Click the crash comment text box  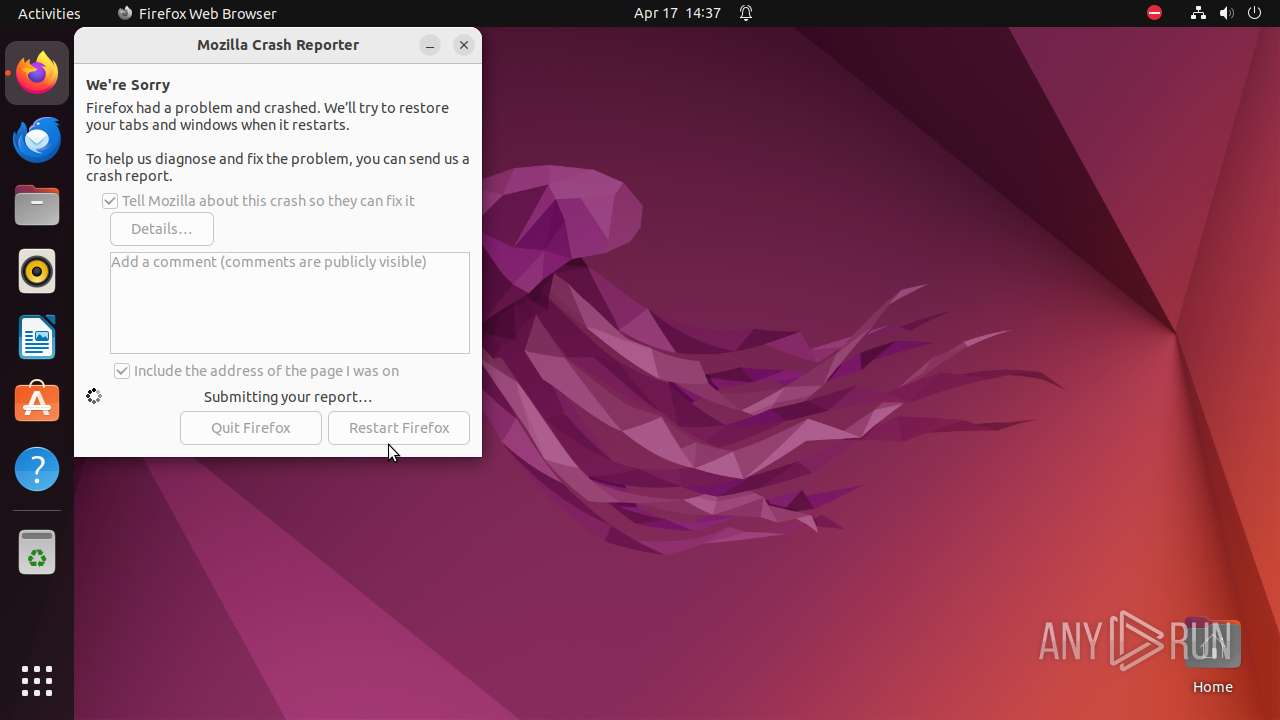(290, 303)
